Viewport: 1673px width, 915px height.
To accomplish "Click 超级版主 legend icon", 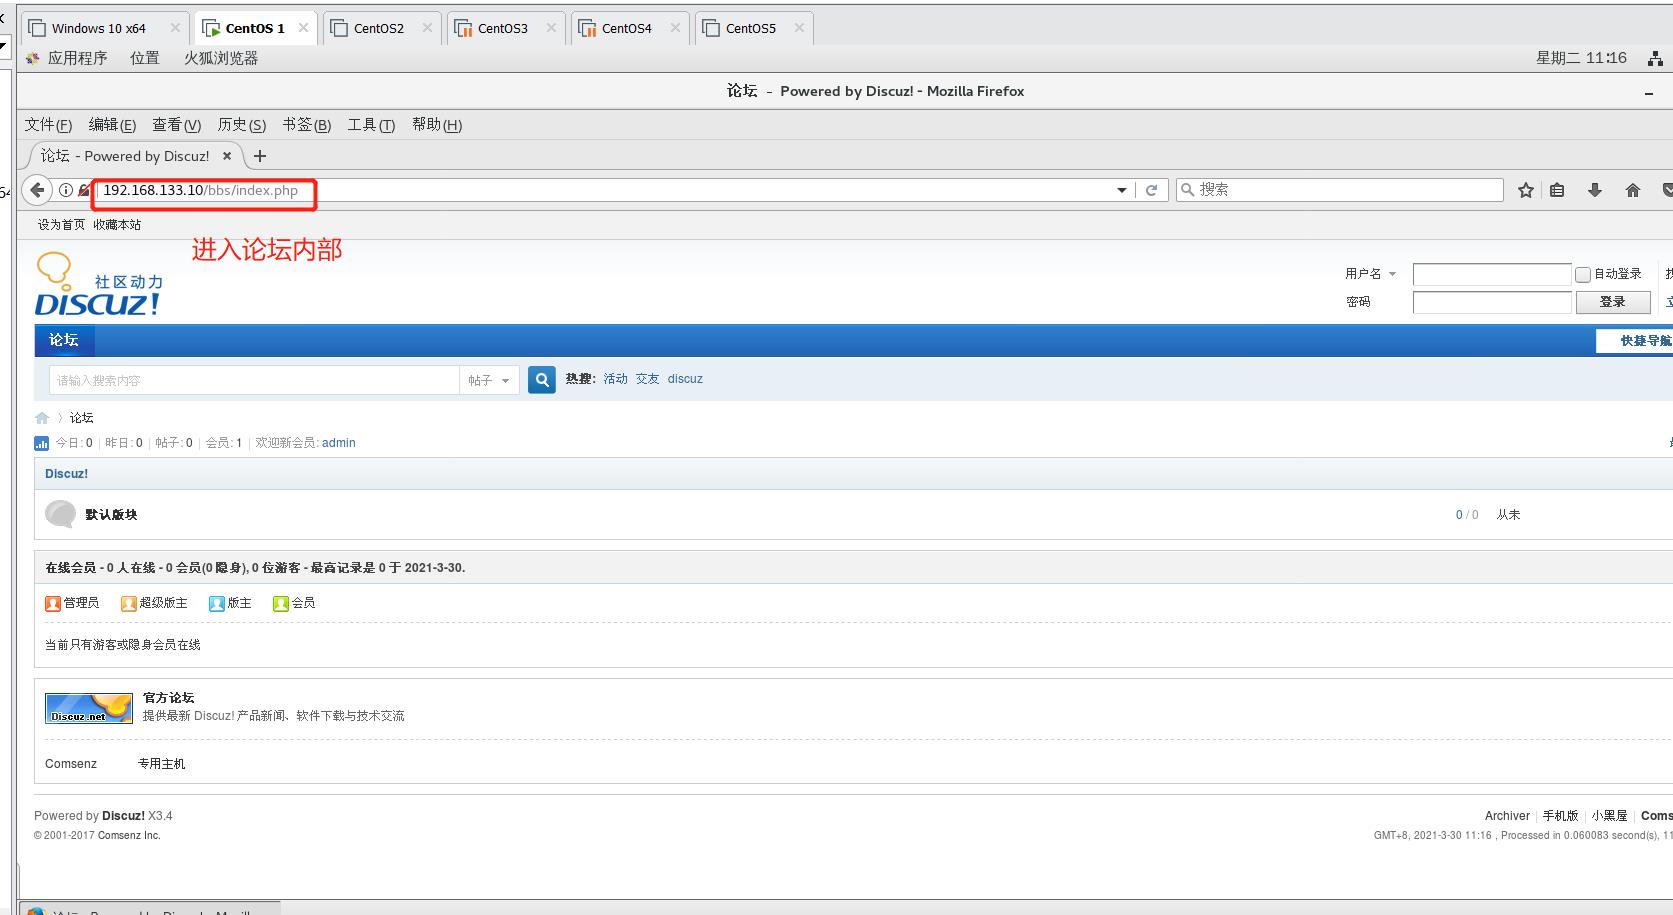I will pyautogui.click(x=129, y=603).
